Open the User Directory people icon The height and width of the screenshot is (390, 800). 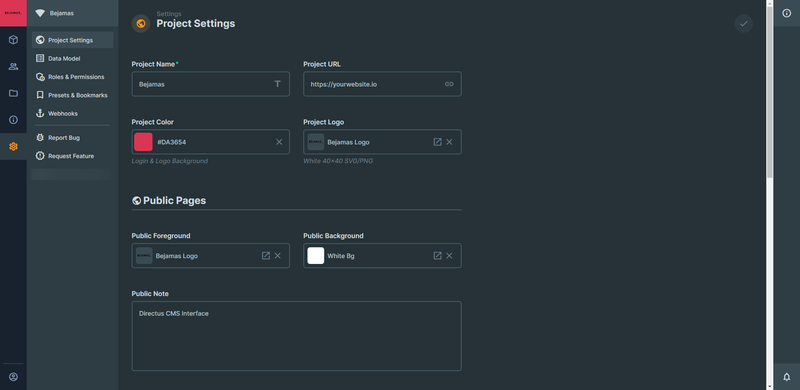pos(13,66)
